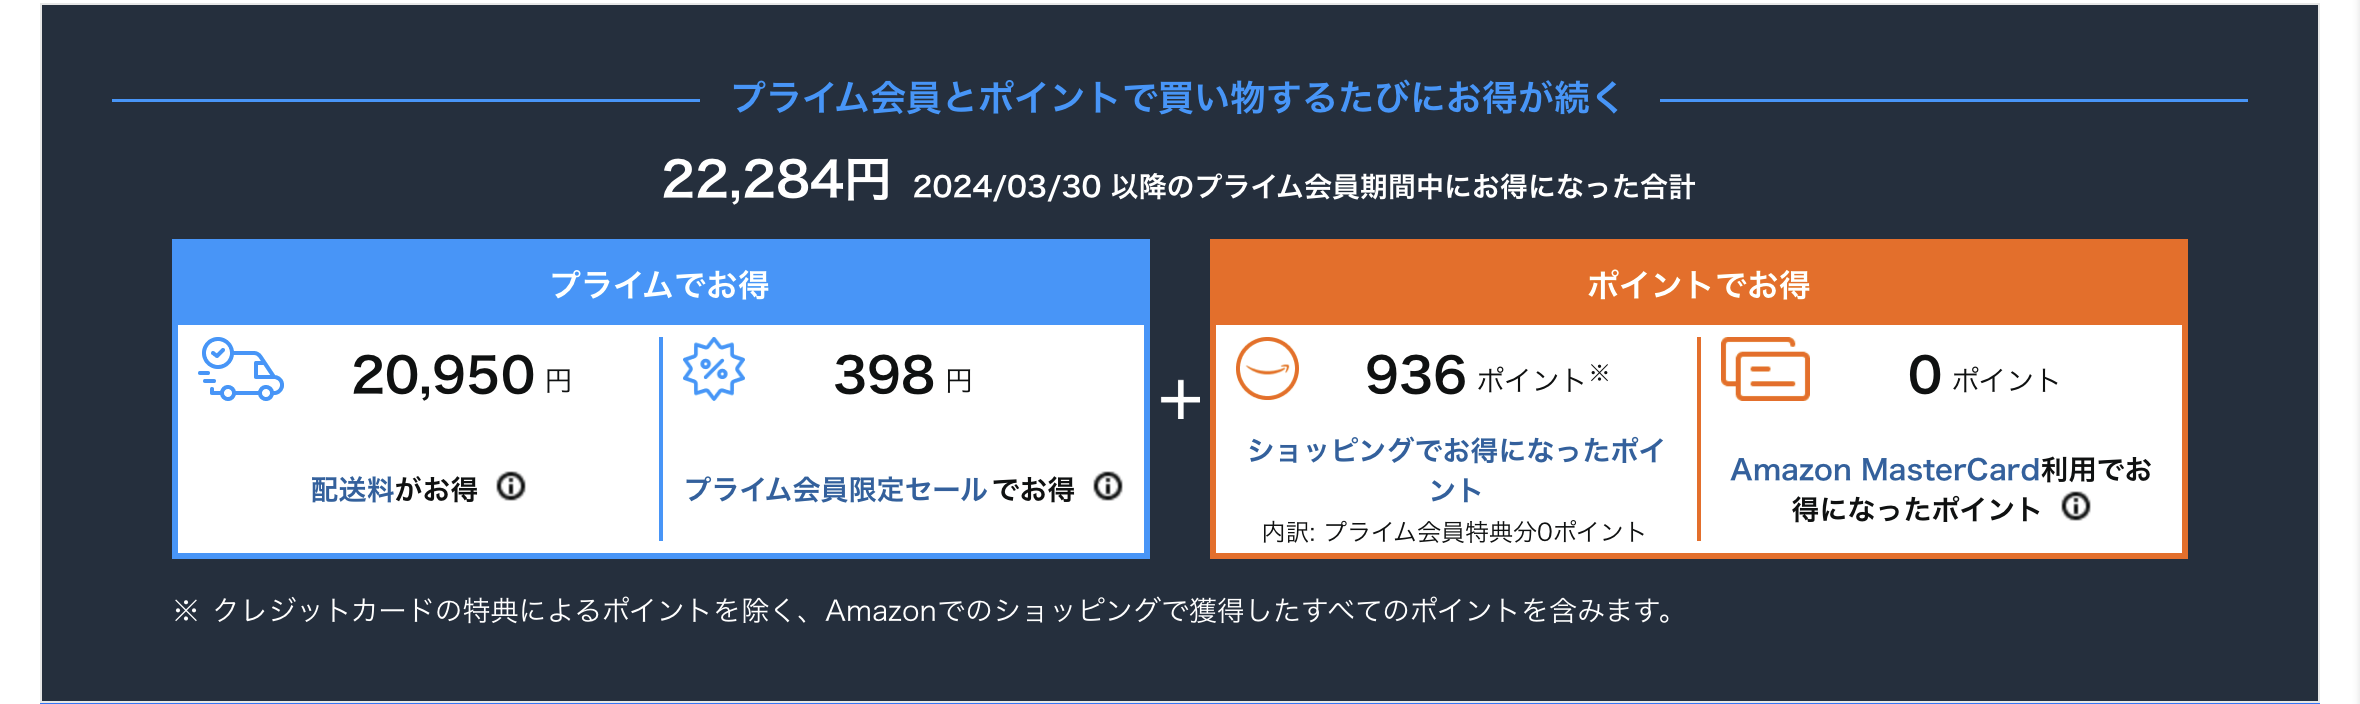Open the プライム会員限定セール link
Screen dimensions: 2360x704
(836, 489)
